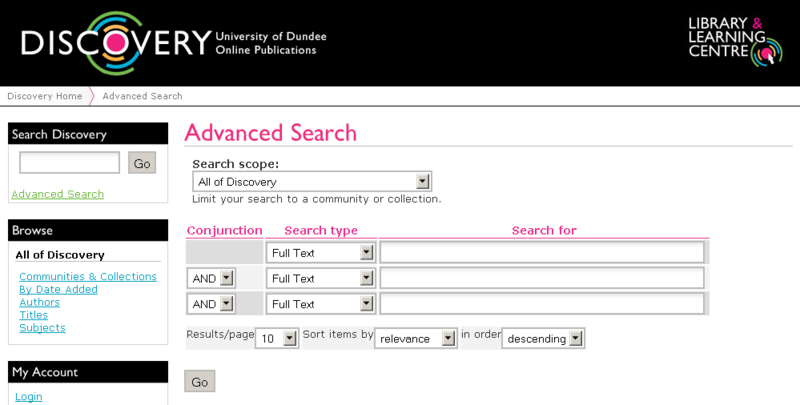This screenshot has height=405, width=800.
Task: Click the Discovery Home breadcrumb
Action: 45,96
